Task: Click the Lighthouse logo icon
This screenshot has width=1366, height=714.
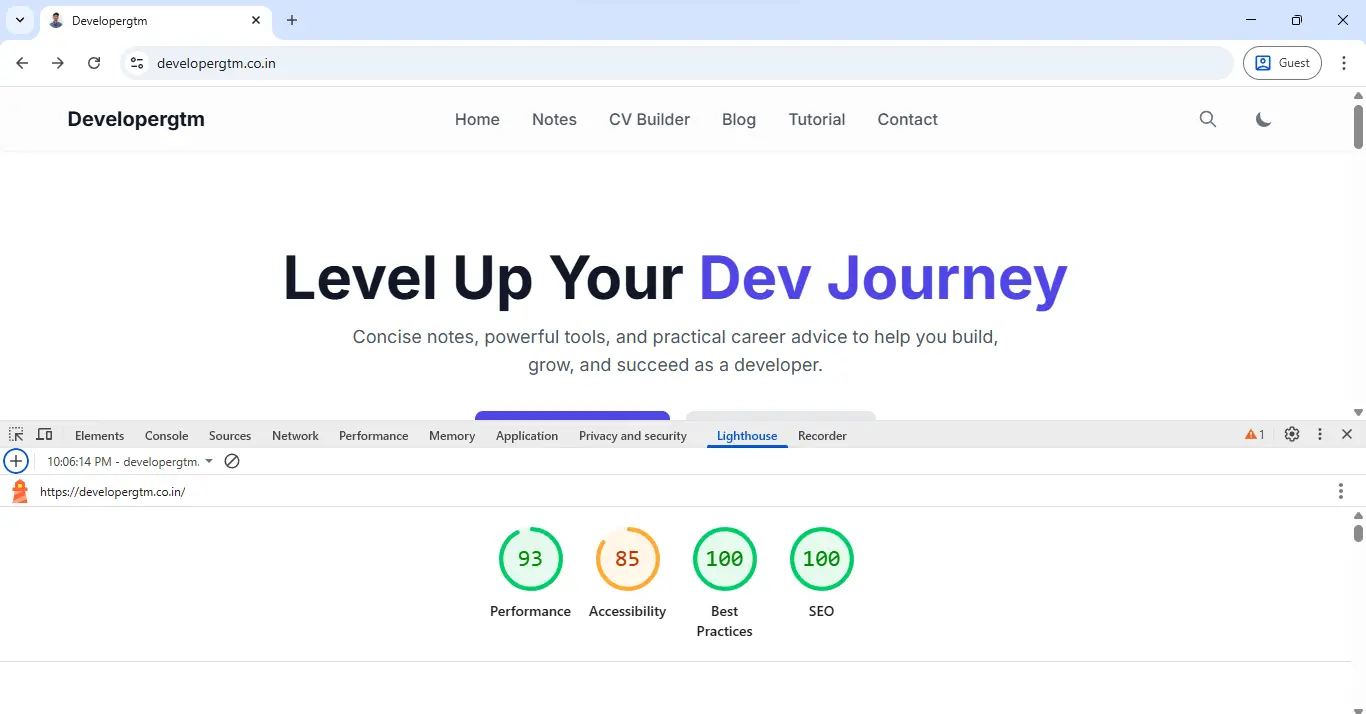Action: 19,491
